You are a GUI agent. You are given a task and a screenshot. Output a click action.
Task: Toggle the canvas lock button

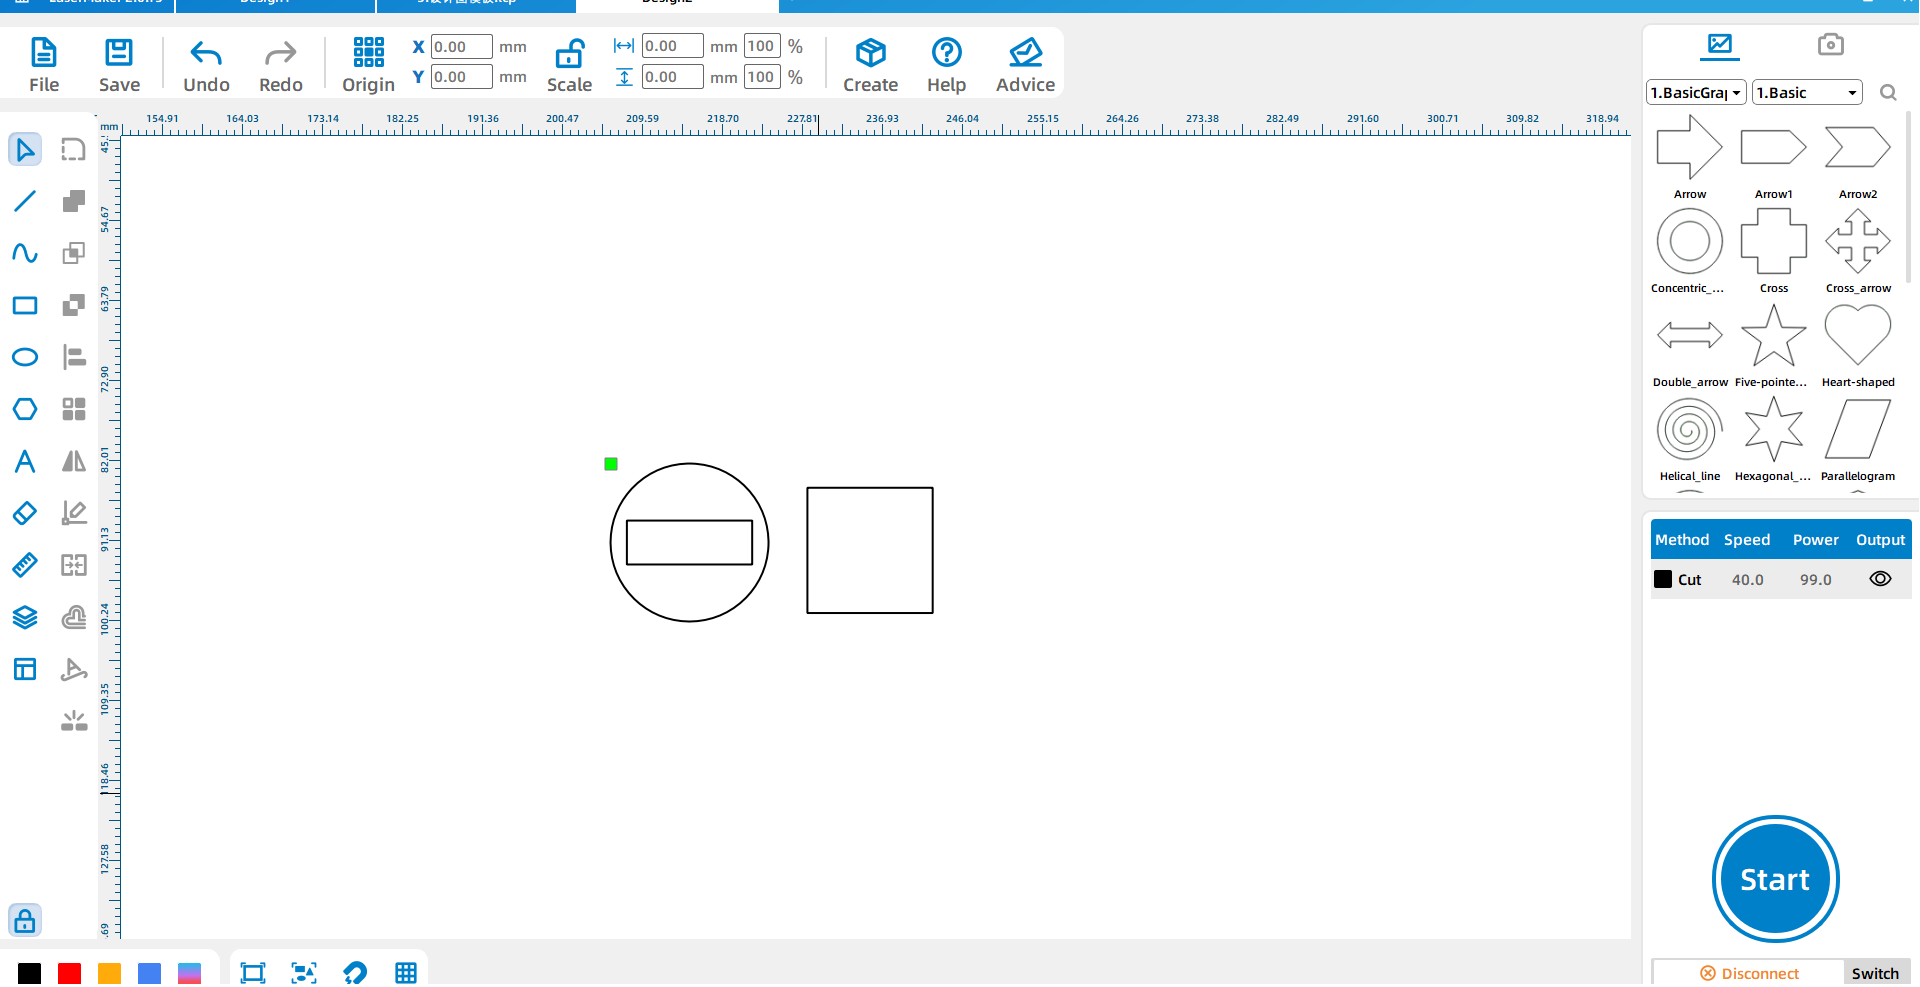[25, 920]
